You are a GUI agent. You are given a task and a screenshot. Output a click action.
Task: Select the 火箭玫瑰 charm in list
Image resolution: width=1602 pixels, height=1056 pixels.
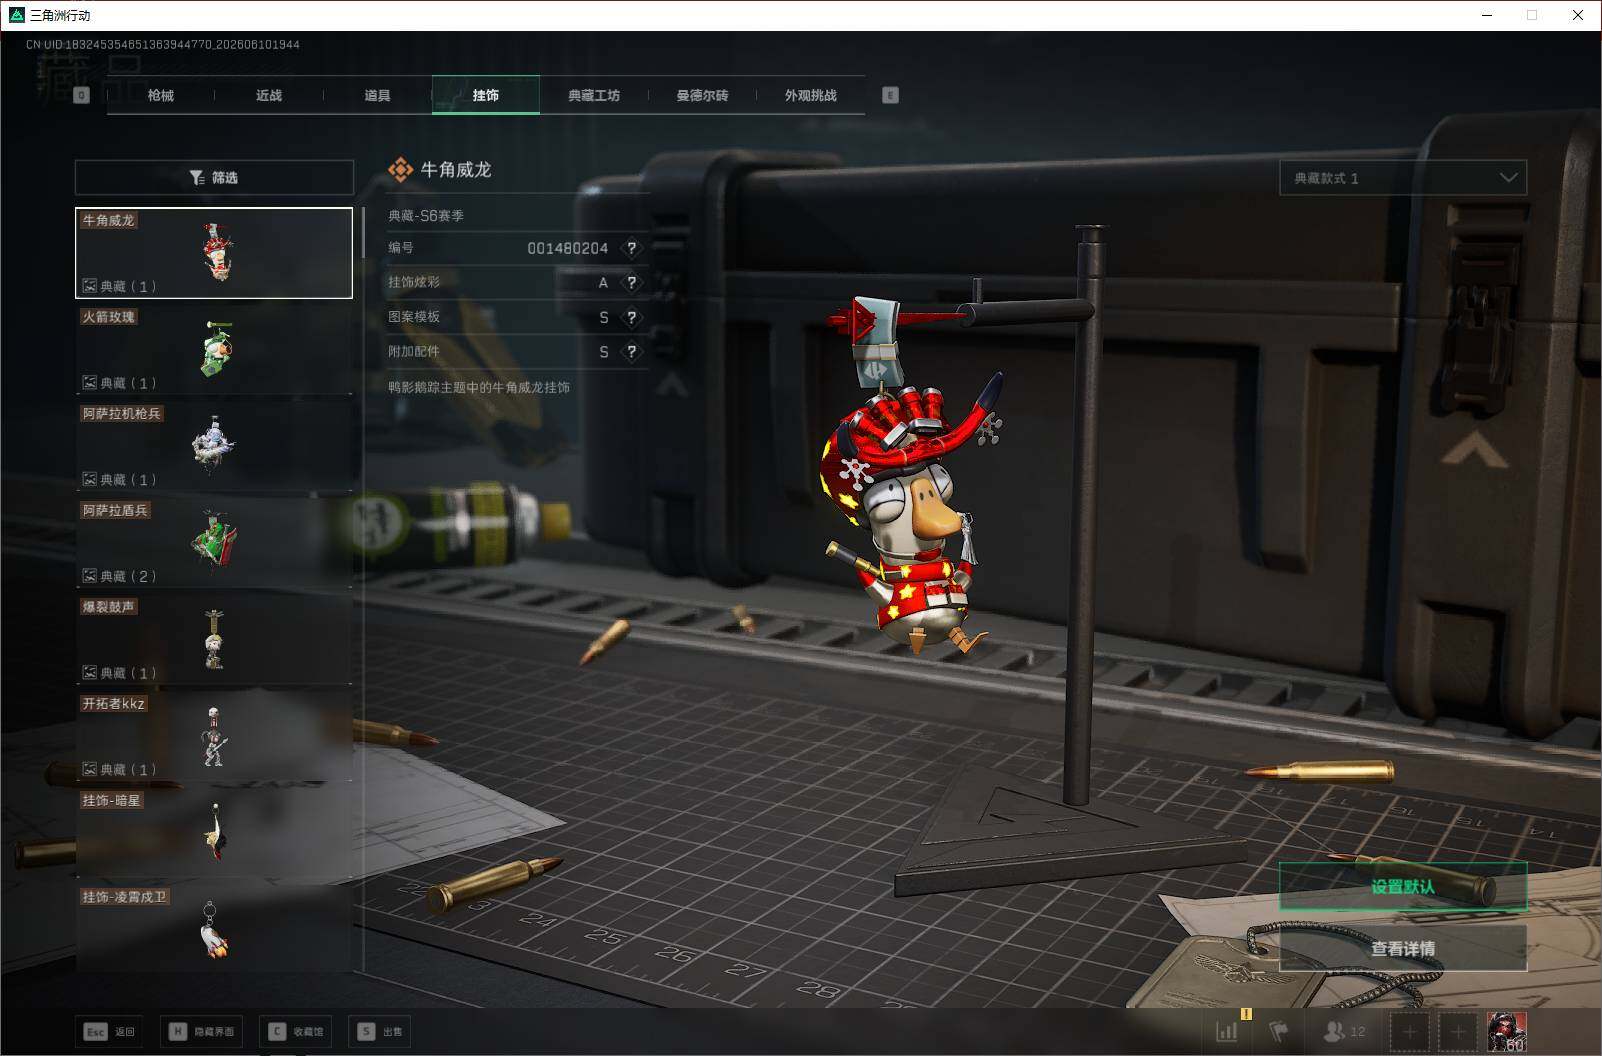(214, 349)
